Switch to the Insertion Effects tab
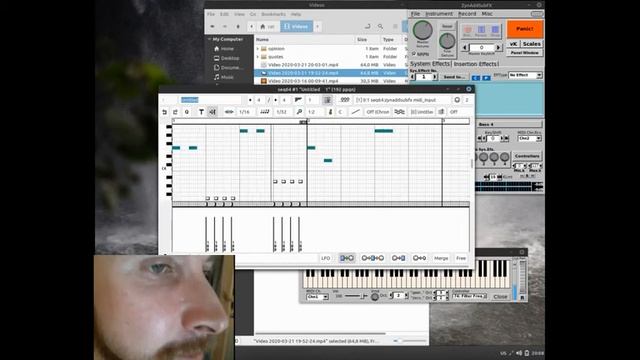 pyautogui.click(x=476, y=64)
